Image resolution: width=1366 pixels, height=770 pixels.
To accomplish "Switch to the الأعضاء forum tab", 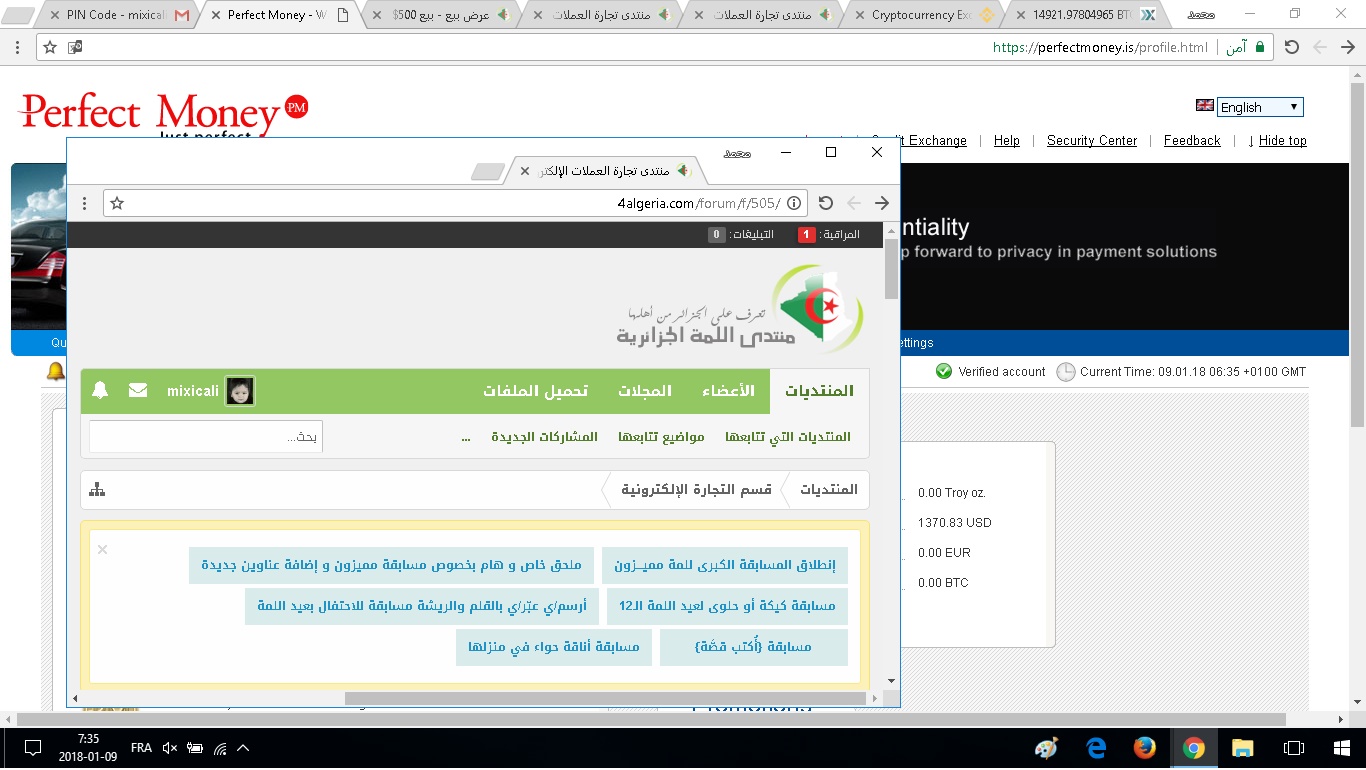I will click(x=734, y=391).
